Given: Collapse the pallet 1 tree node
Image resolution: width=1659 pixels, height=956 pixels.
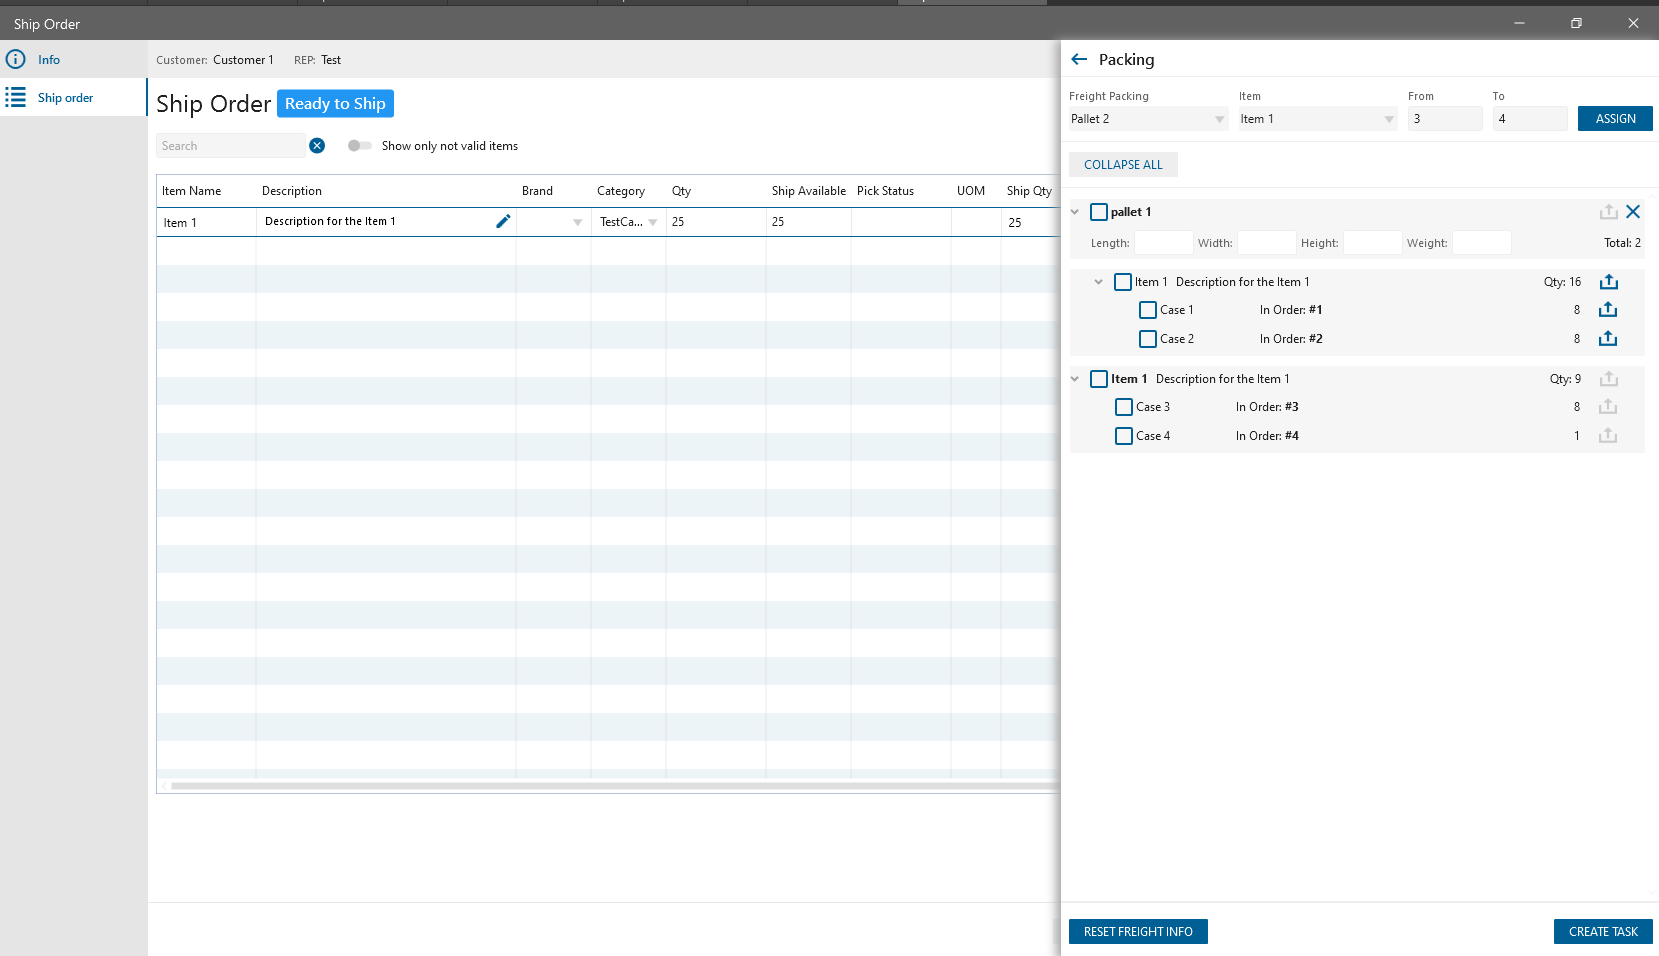Looking at the screenshot, I should pyautogui.click(x=1075, y=212).
